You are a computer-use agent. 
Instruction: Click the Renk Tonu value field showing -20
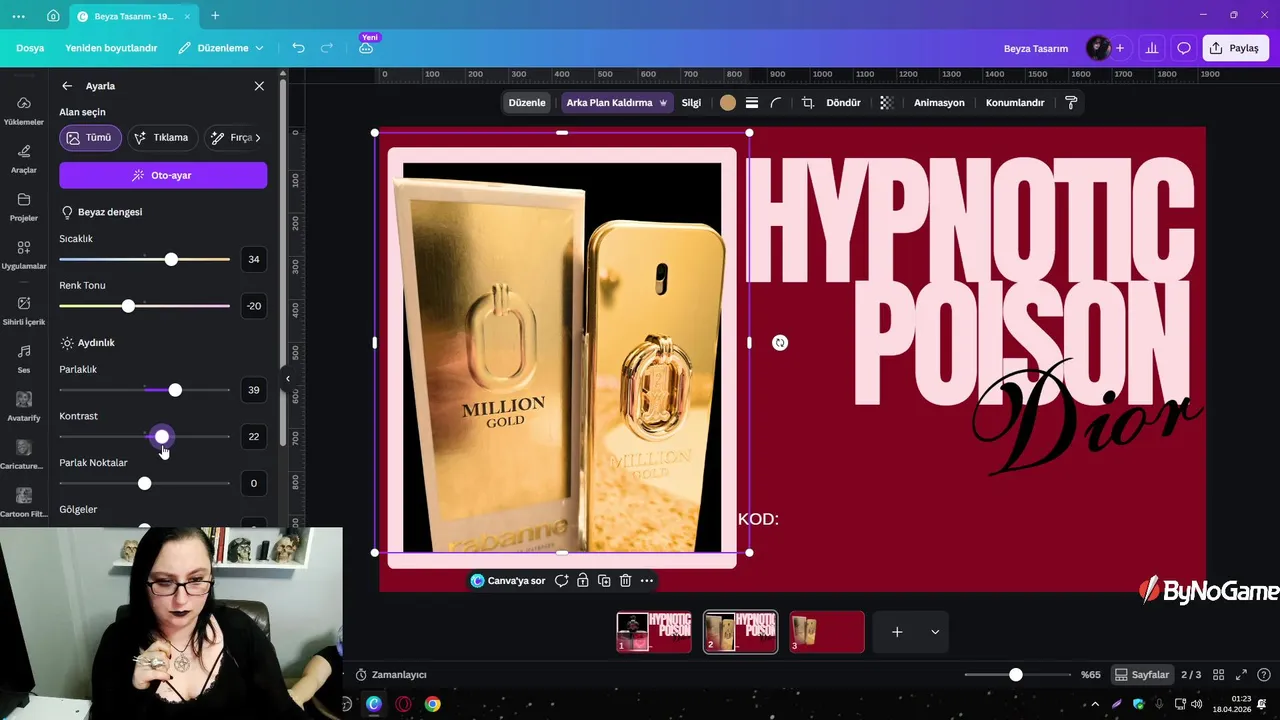coord(254,306)
